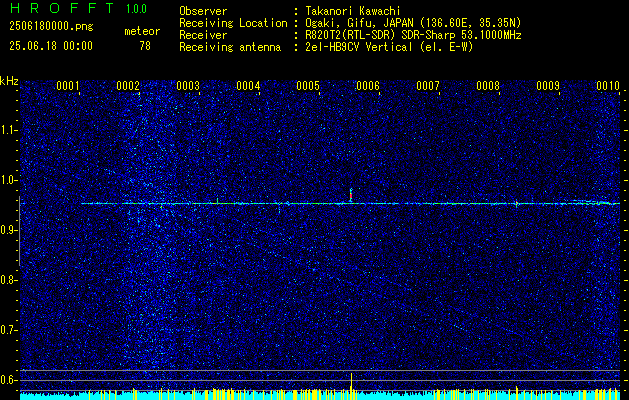The image size is (629, 400).
Task: Click location text Ogaki, Gifu, JAPAN
Action: (359, 23)
